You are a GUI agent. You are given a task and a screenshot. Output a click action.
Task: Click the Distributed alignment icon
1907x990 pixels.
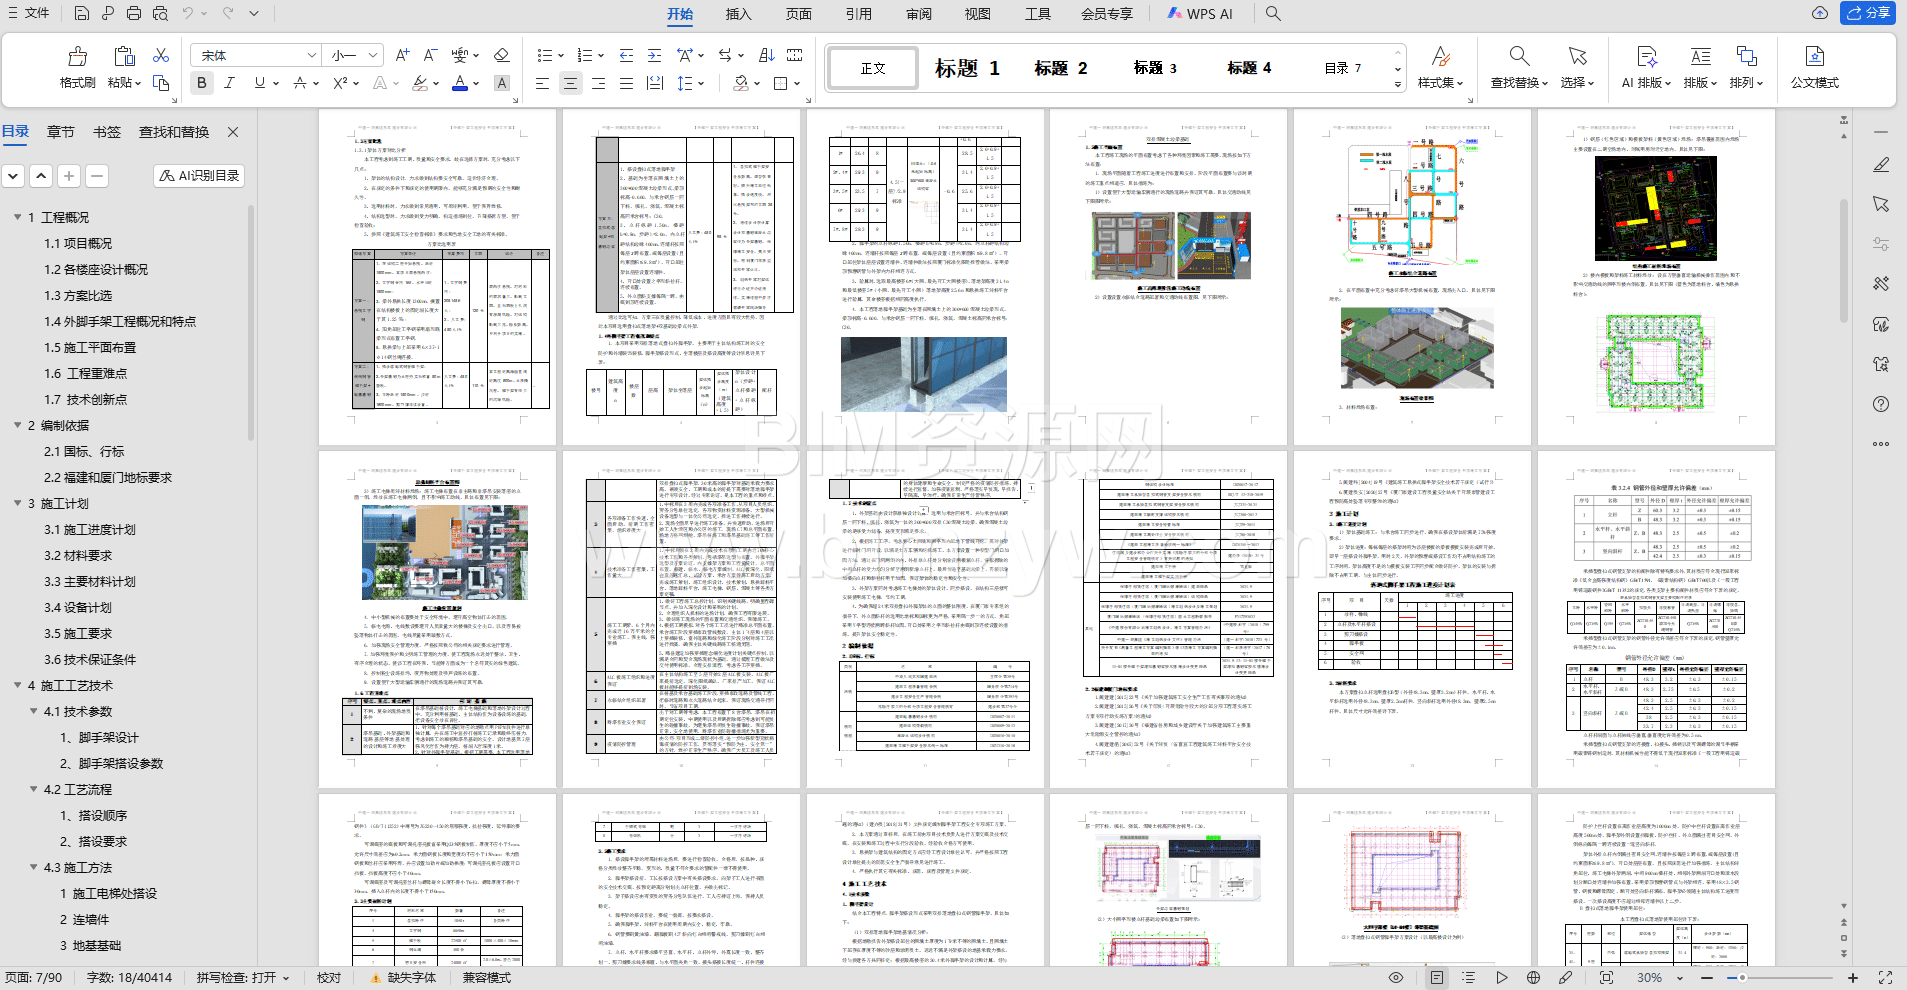pos(654,83)
